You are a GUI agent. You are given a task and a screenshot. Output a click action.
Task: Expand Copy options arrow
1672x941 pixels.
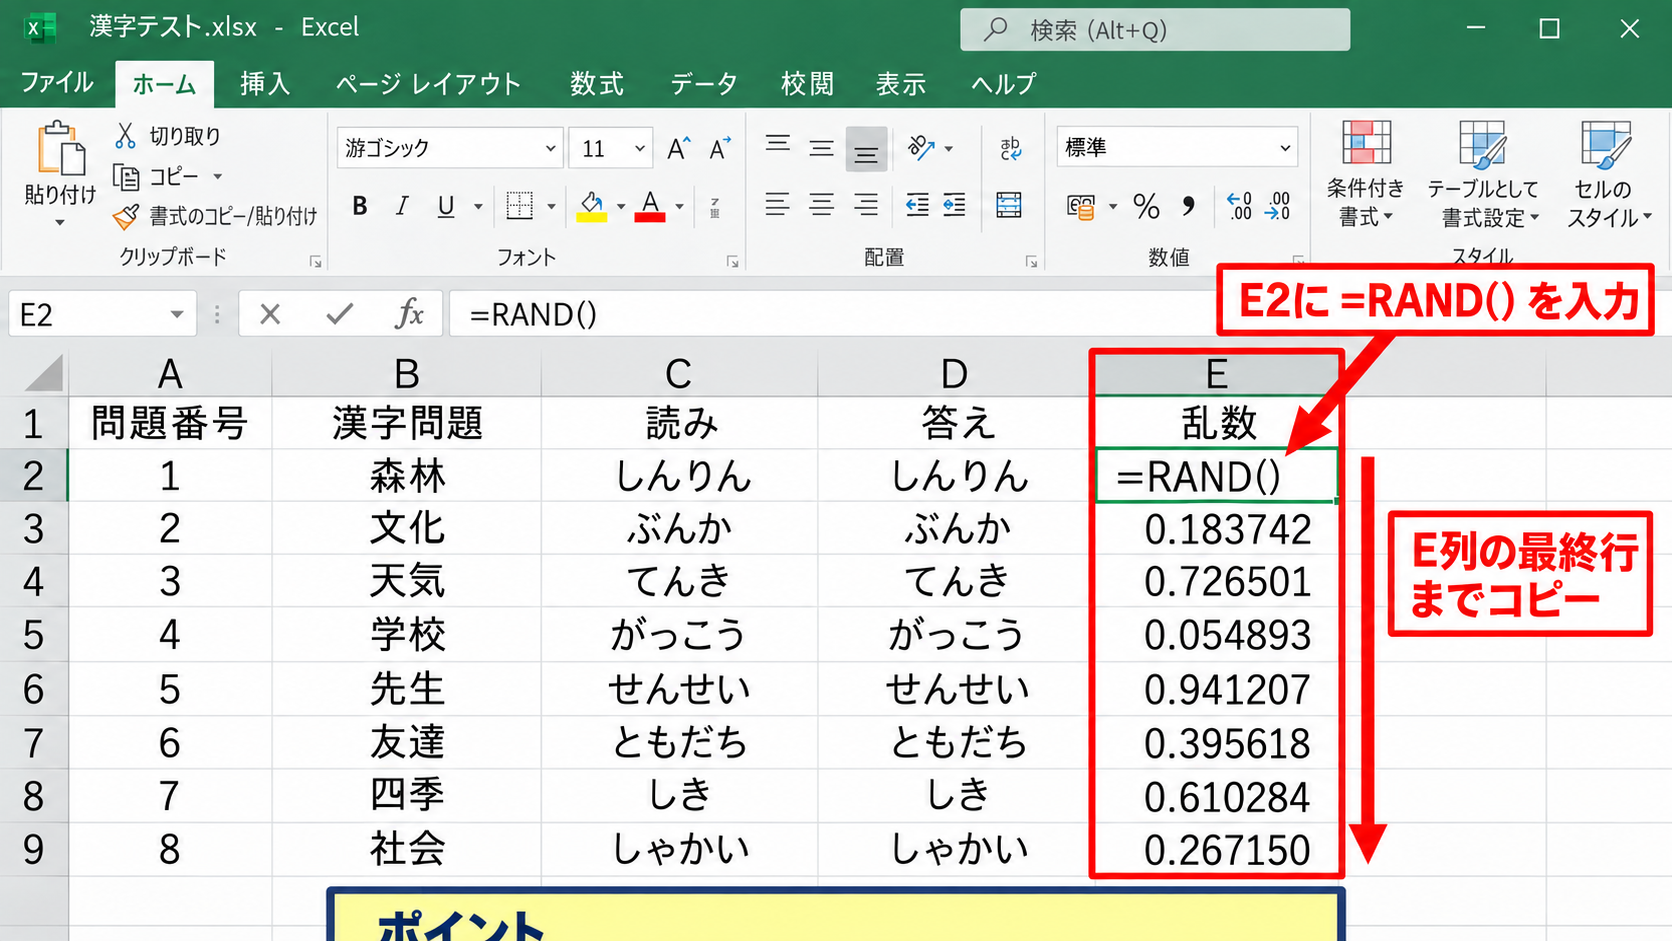pyautogui.click(x=217, y=177)
